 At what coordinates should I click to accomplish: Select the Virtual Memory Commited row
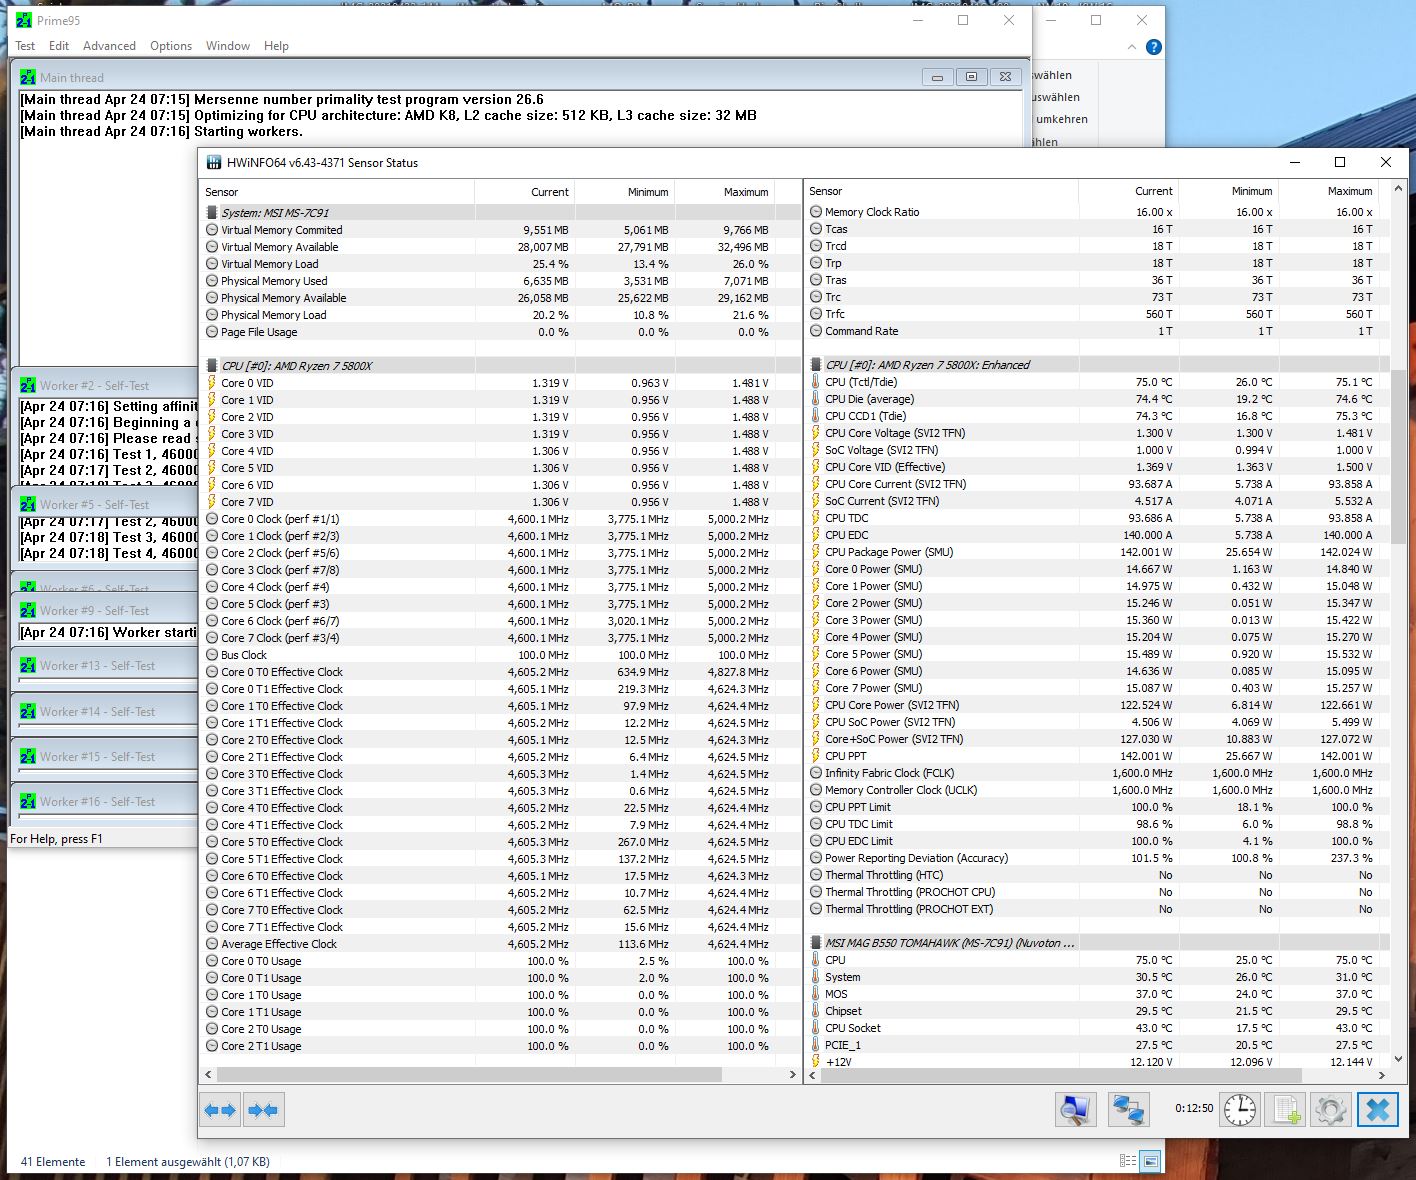pos(500,230)
